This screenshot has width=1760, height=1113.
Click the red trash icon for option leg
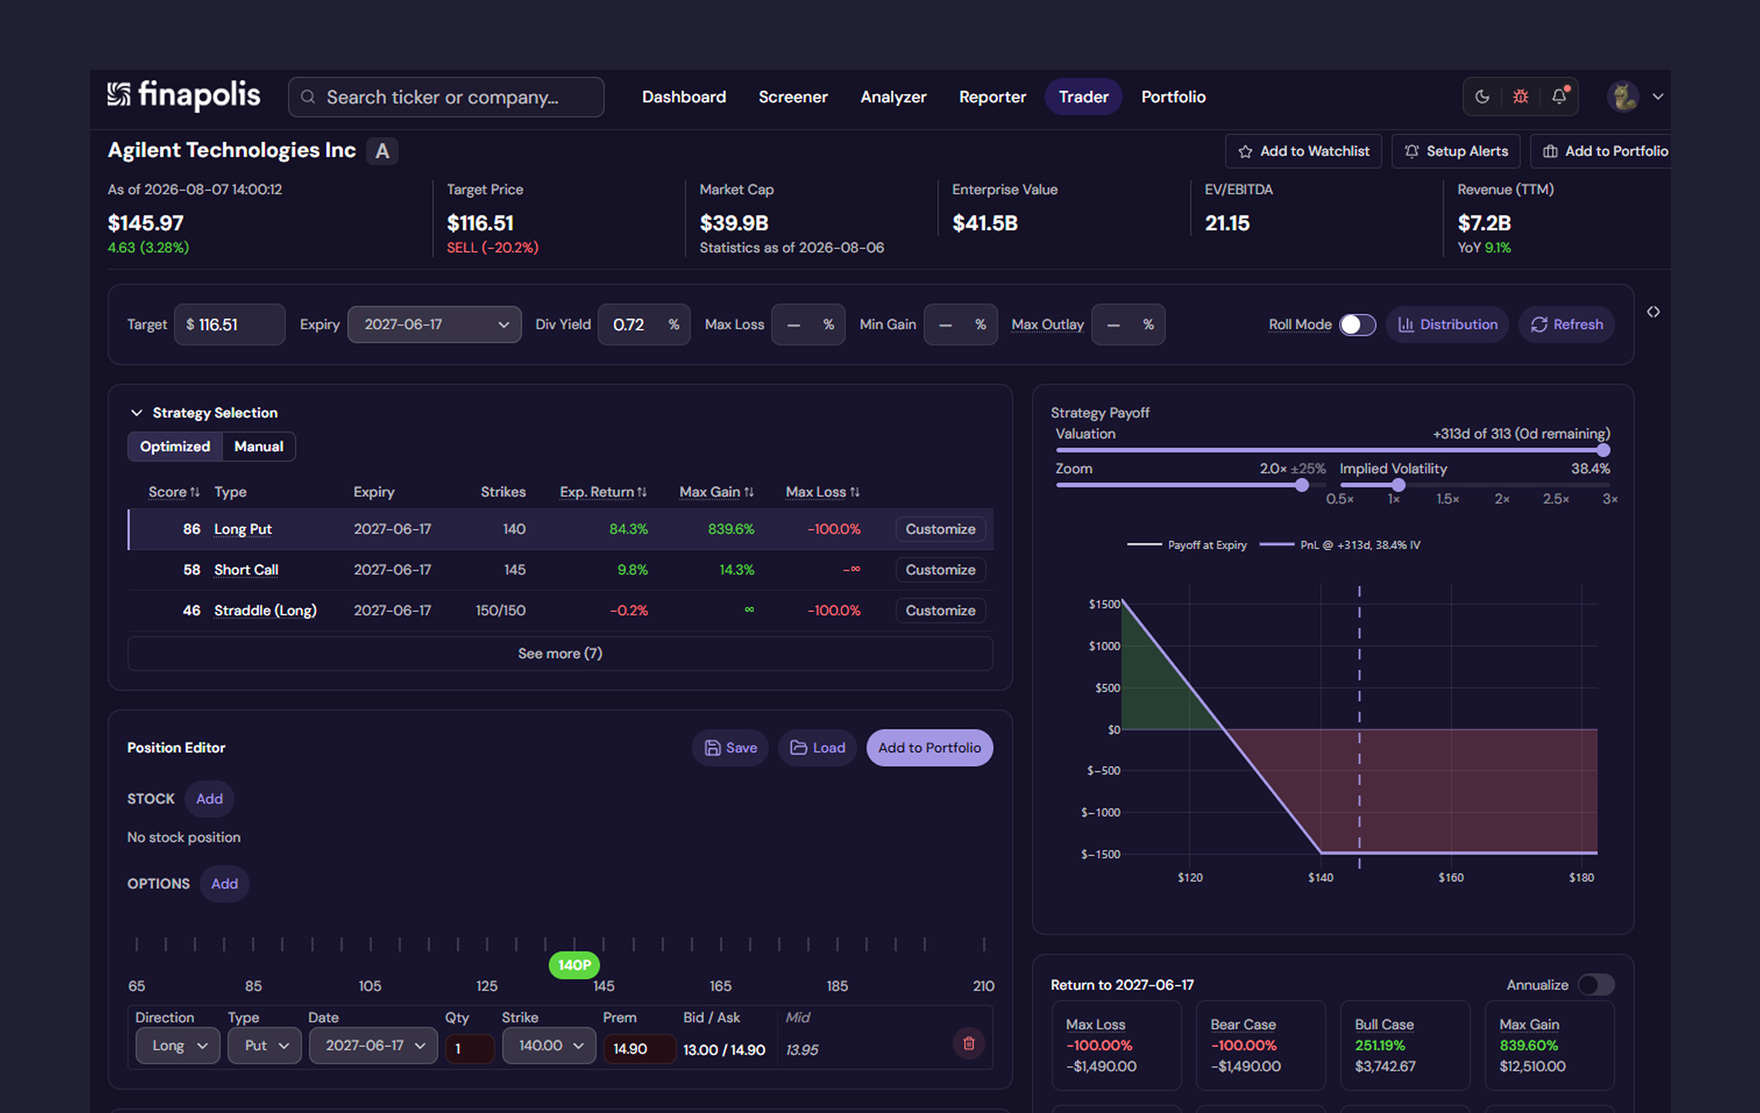tap(968, 1044)
